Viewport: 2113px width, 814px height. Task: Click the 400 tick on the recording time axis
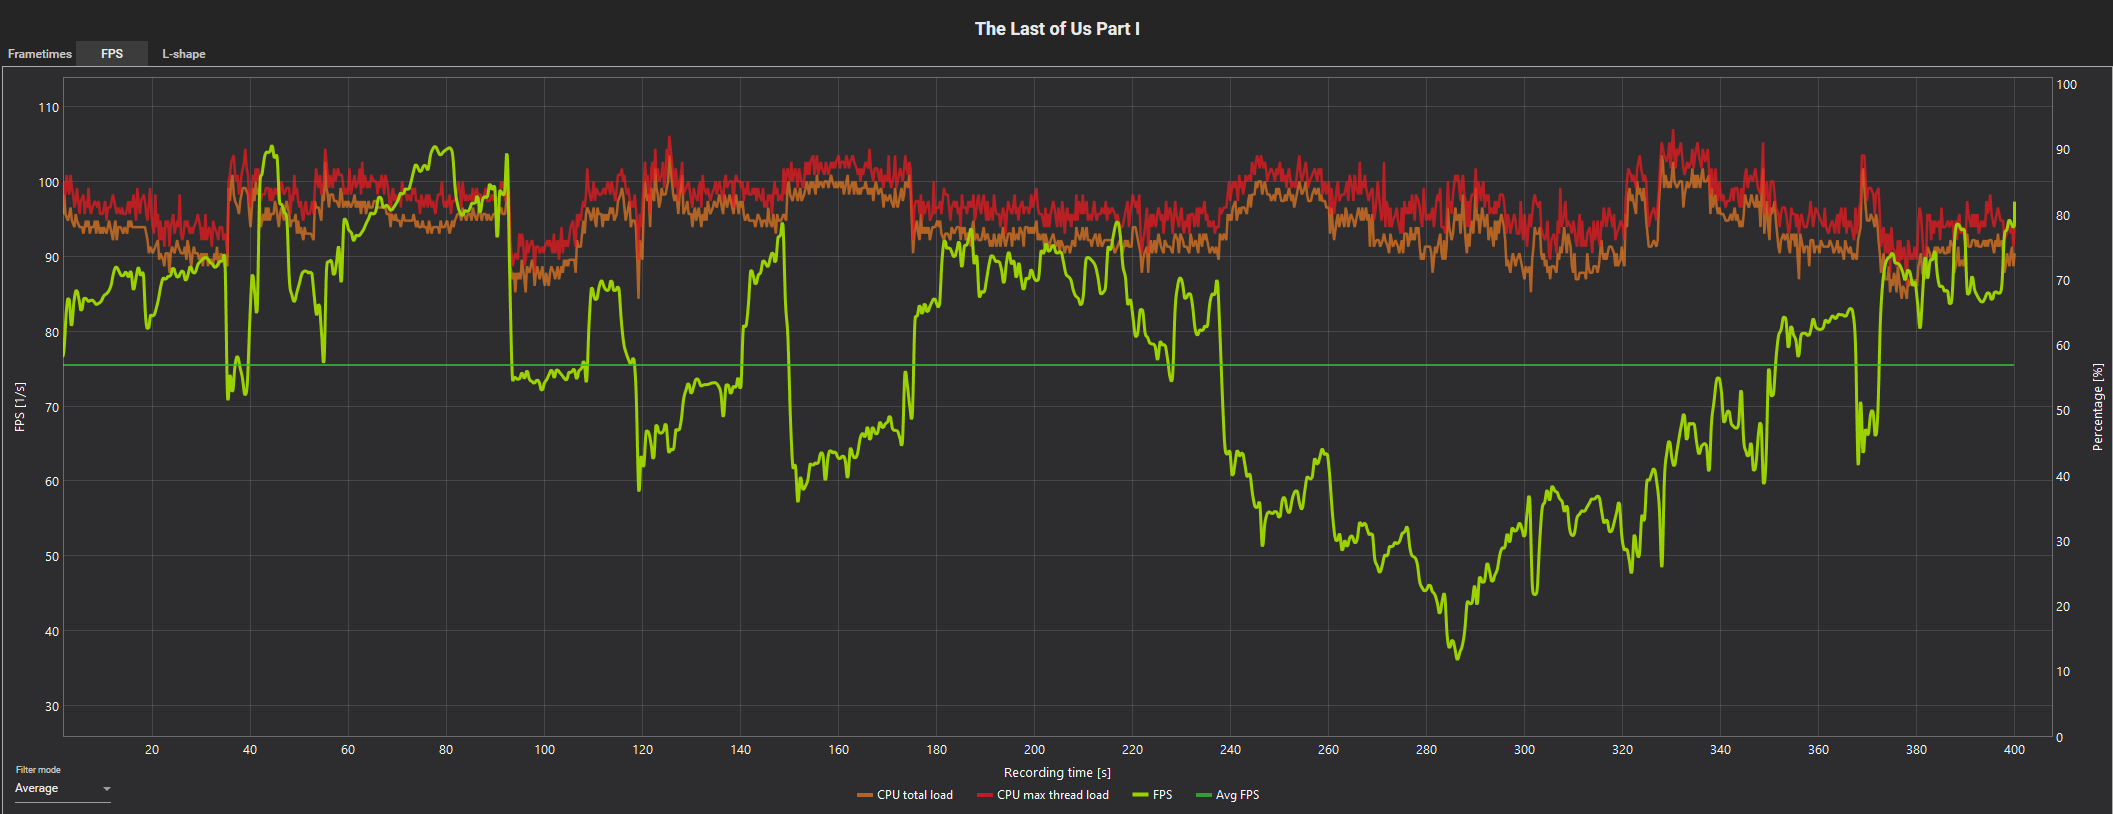click(x=2014, y=750)
